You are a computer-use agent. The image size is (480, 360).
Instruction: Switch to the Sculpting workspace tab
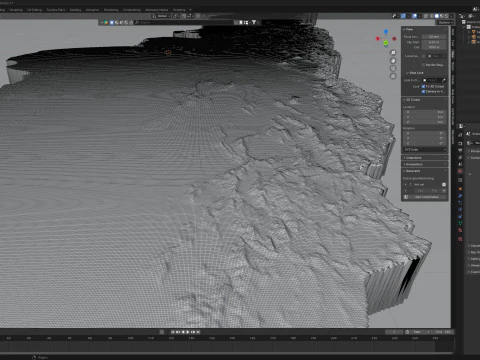tap(16, 10)
